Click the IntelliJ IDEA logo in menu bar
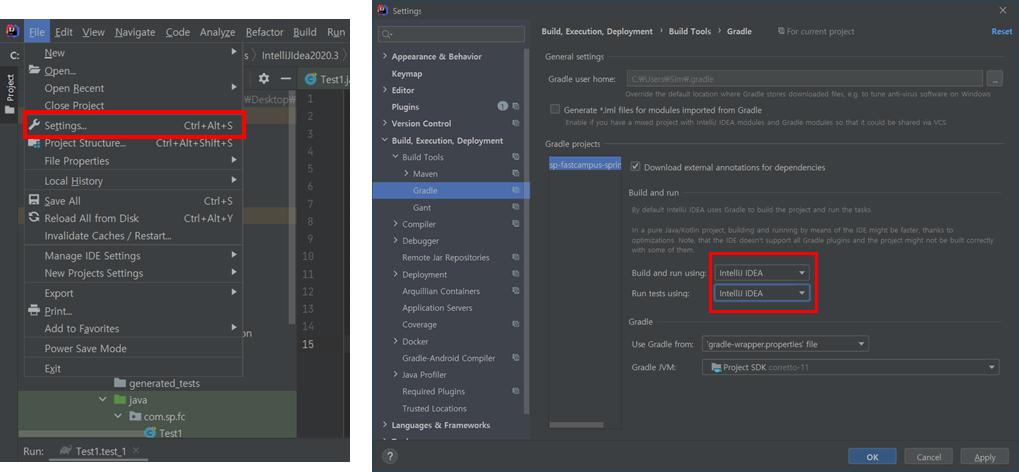The width and height of the screenshot is (1019, 472). (12, 31)
